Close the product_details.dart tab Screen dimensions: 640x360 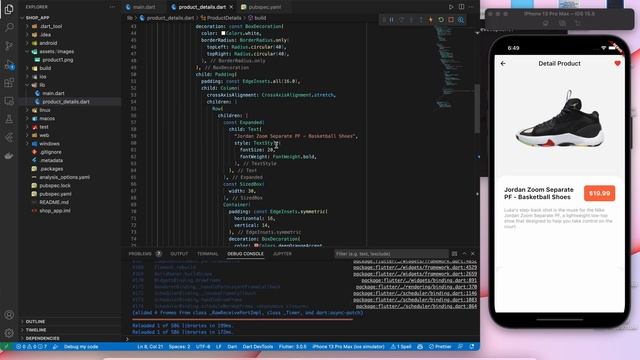tap(231, 7)
